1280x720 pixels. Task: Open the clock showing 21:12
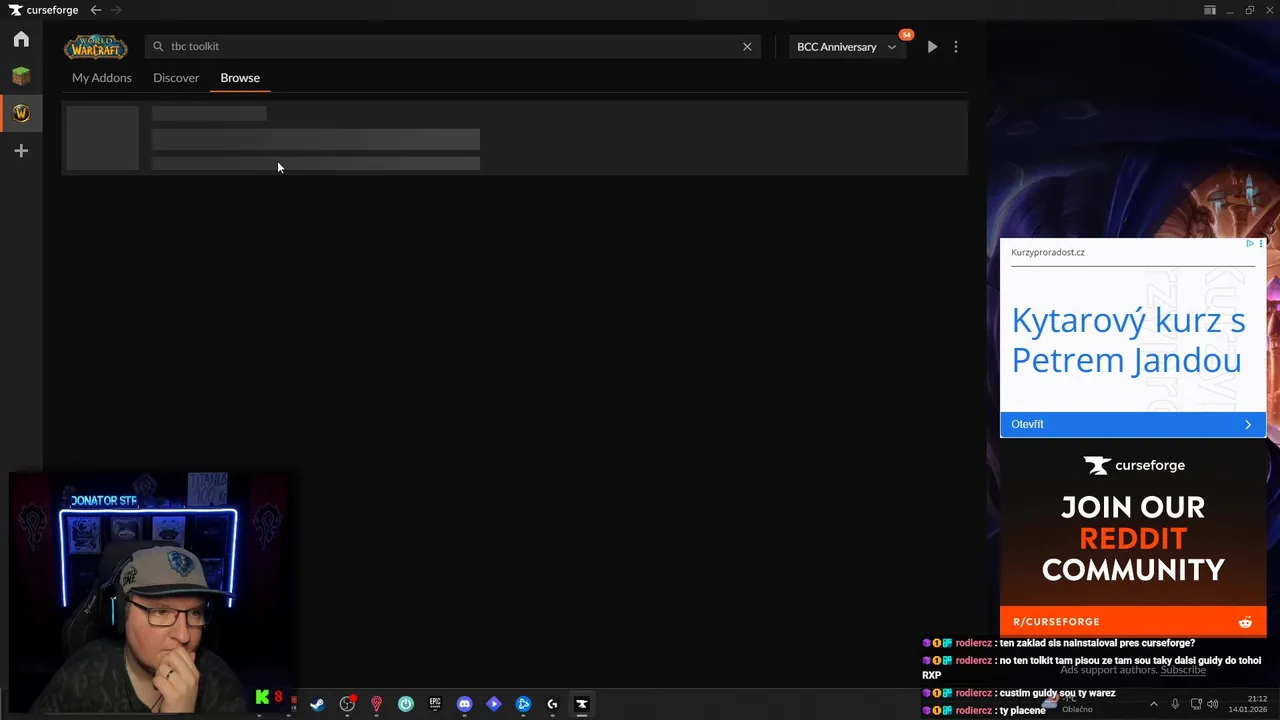(x=1248, y=704)
